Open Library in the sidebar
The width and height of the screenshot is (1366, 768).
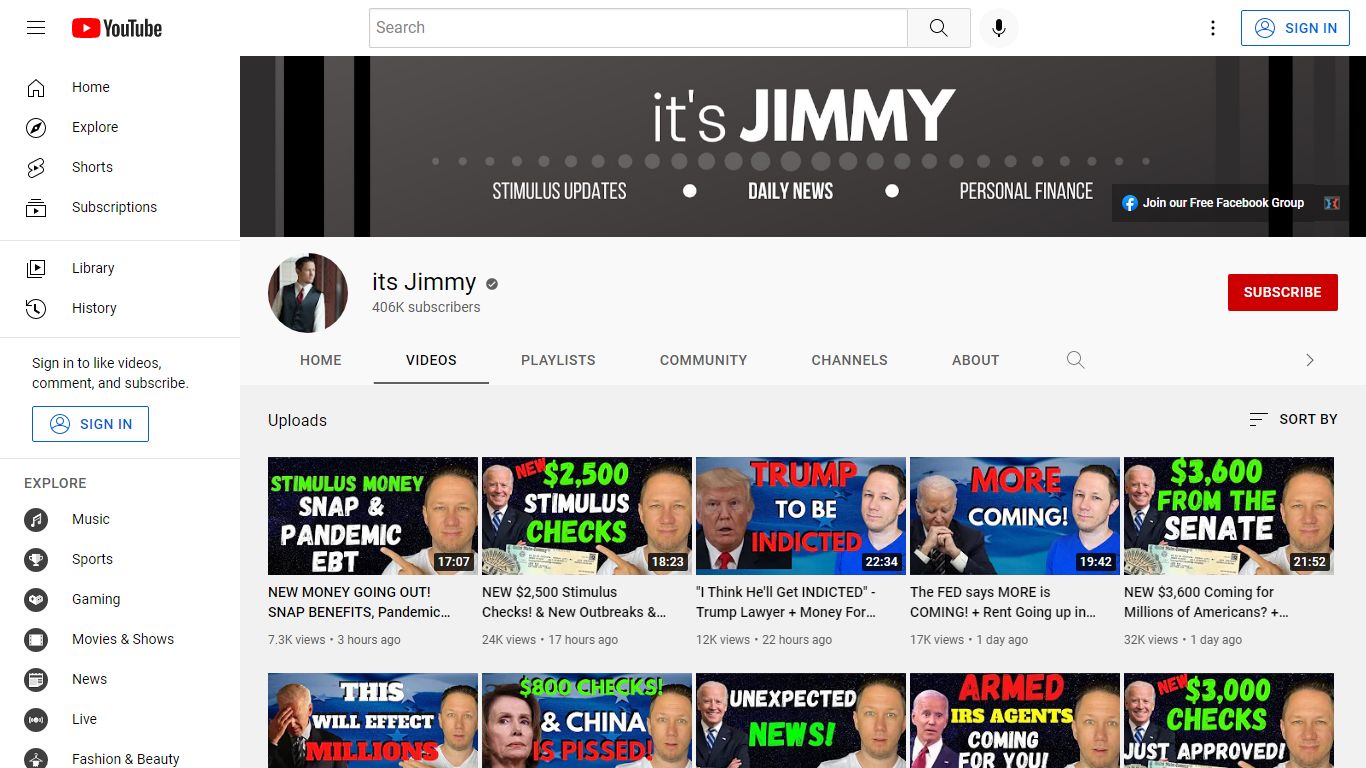[120, 268]
